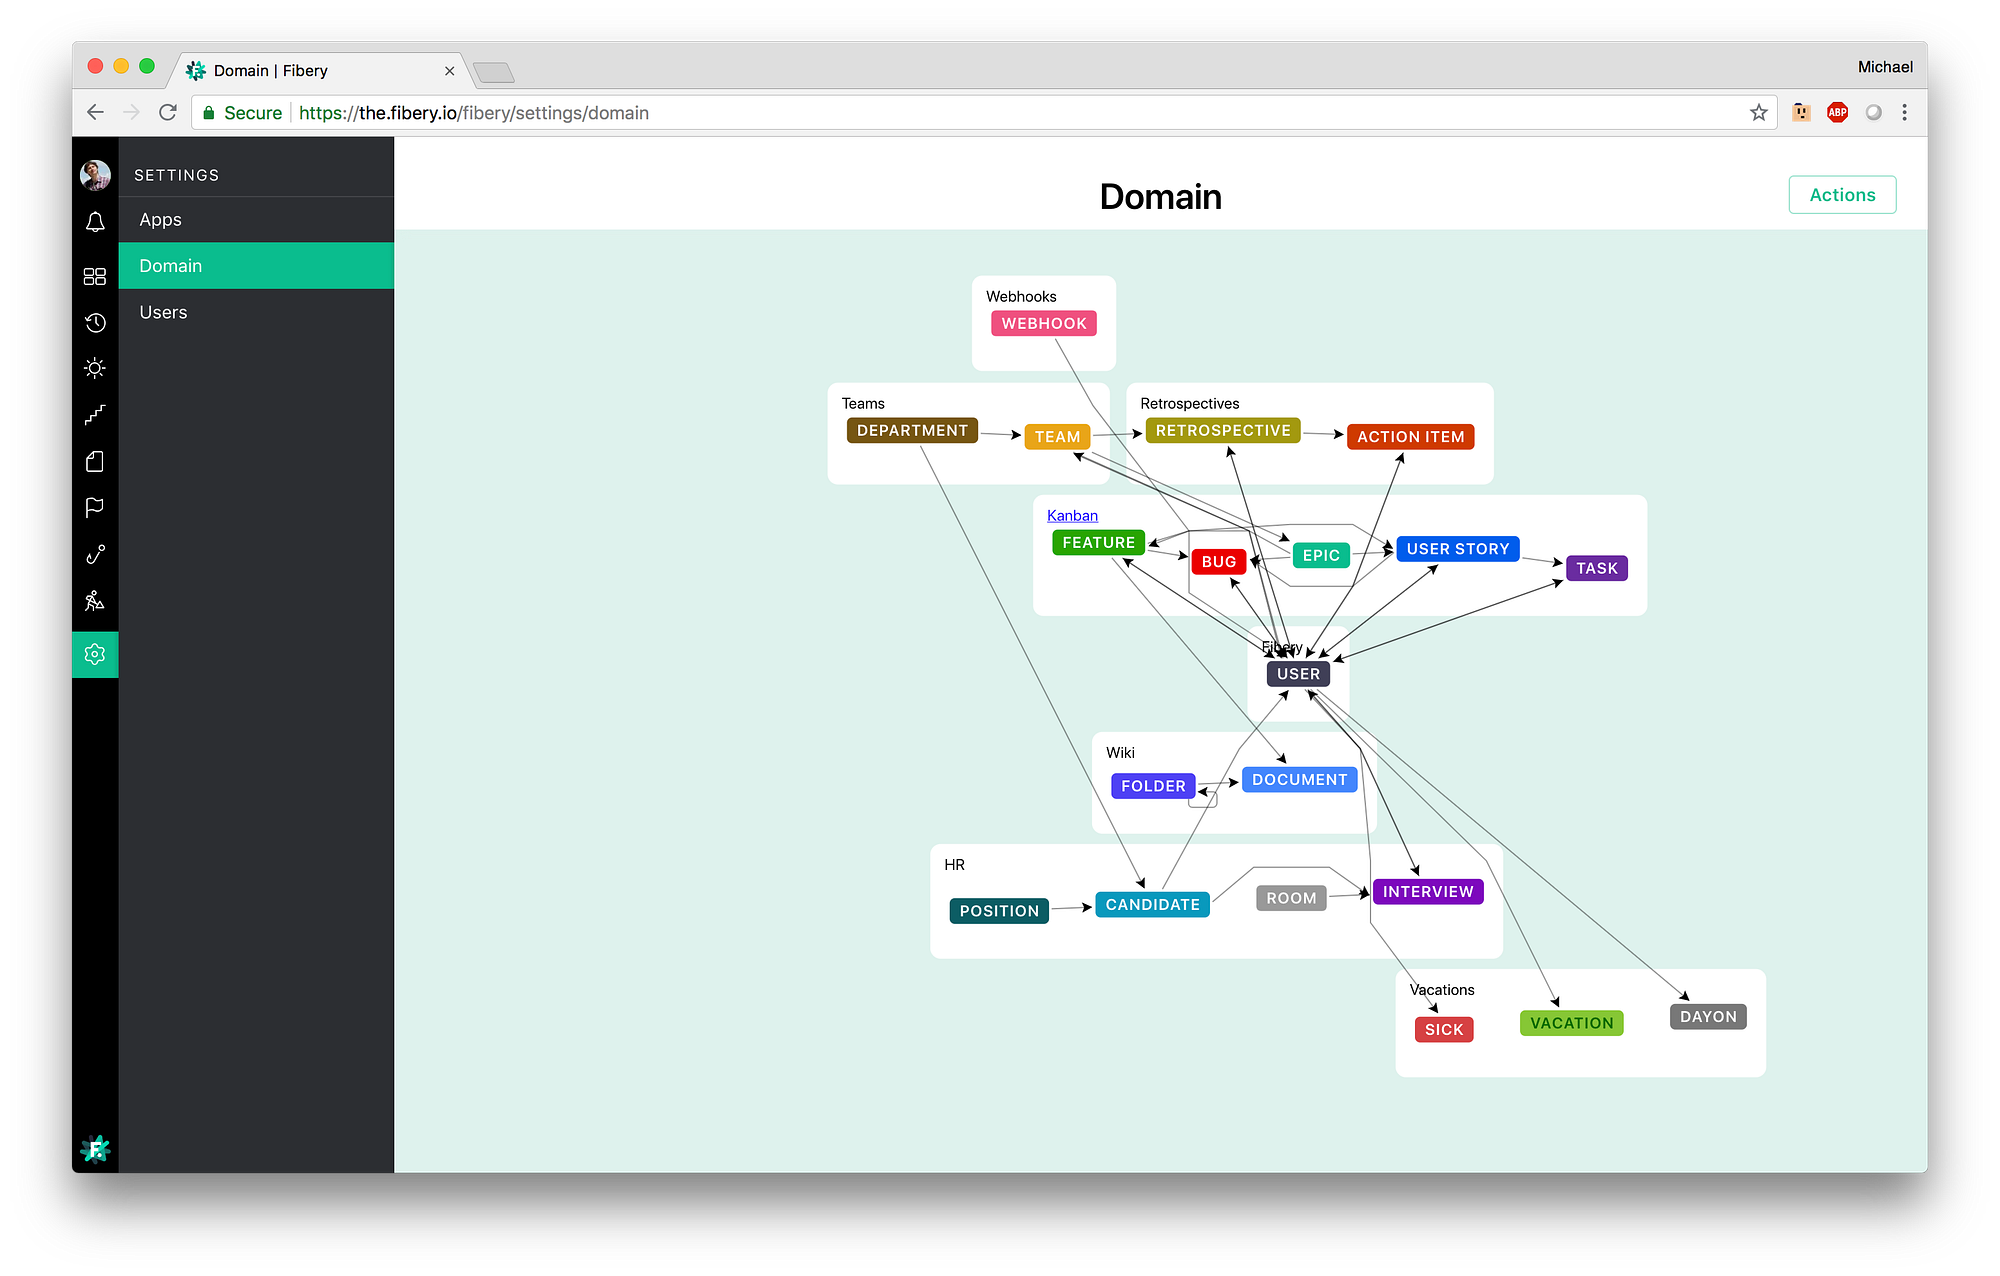Screen dimensions: 2000x1276
Task: Click the Fibery logo at bottom left
Action: pos(94,1148)
